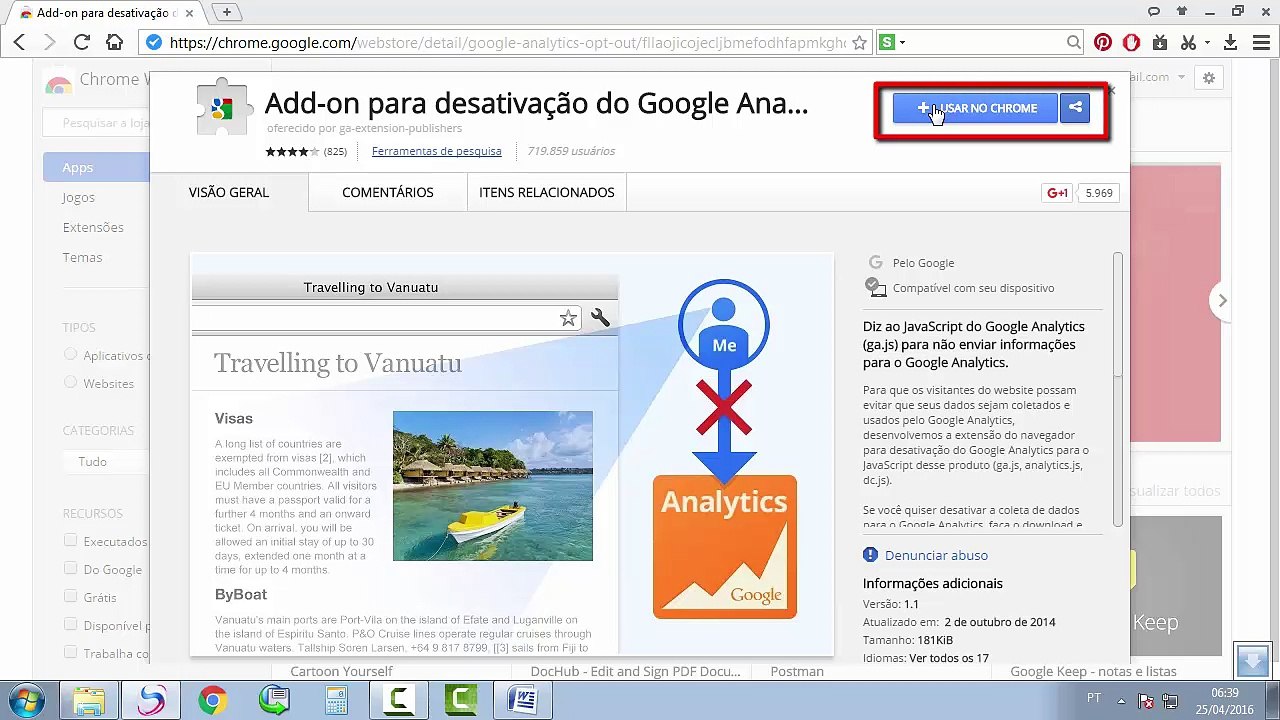Open the browser hamburger menu
The width and height of the screenshot is (1280, 720).
click(x=1259, y=43)
